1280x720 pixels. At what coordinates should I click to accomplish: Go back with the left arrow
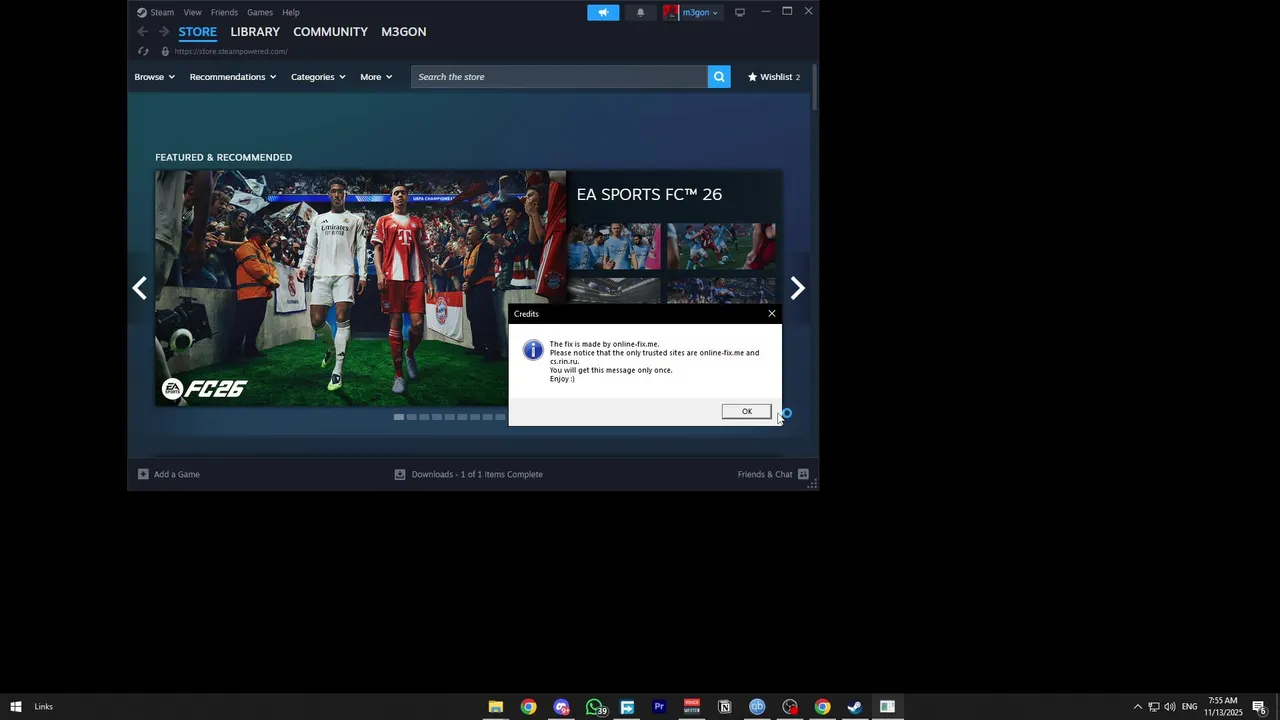click(142, 32)
